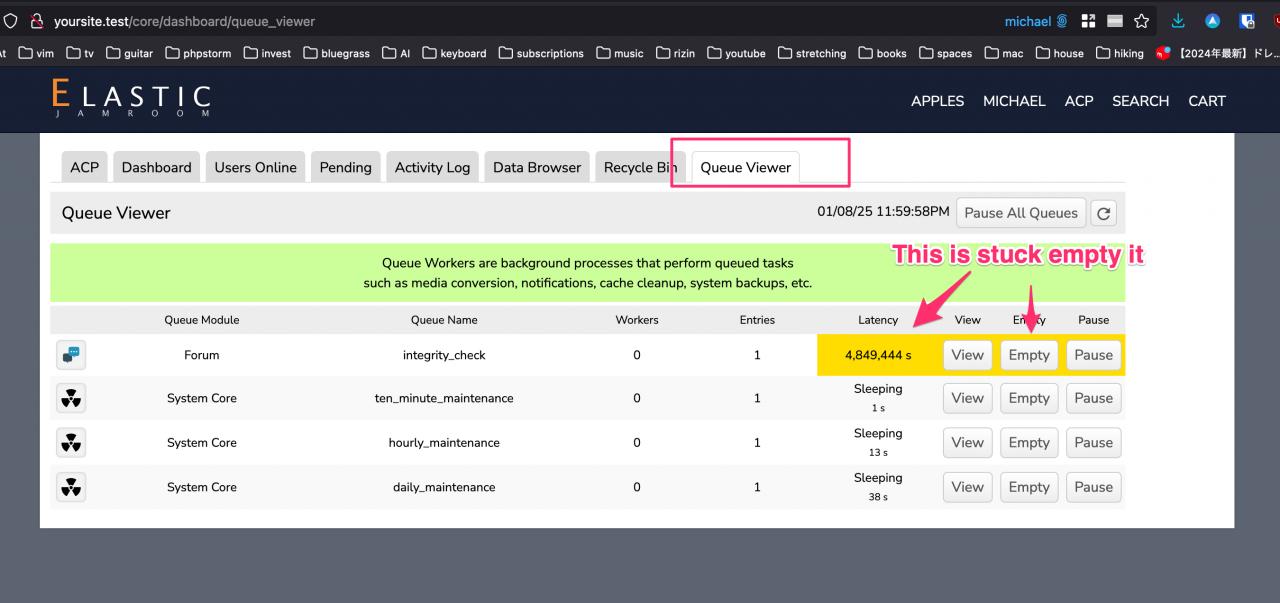The image size is (1280, 603).
Task: Click the Forum module icon for integrity_check
Action: [71, 354]
